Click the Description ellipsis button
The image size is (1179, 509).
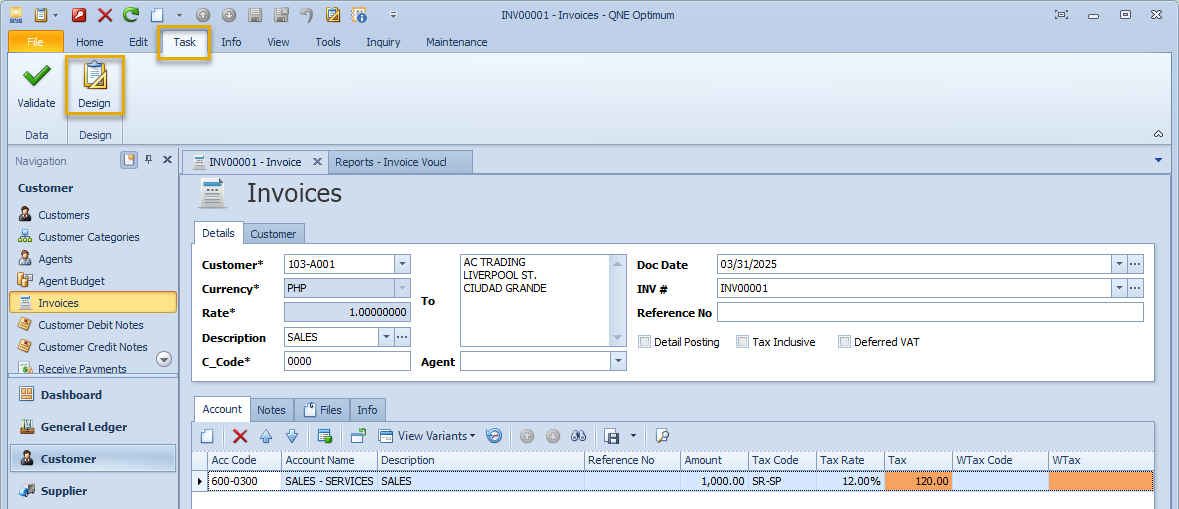(402, 337)
